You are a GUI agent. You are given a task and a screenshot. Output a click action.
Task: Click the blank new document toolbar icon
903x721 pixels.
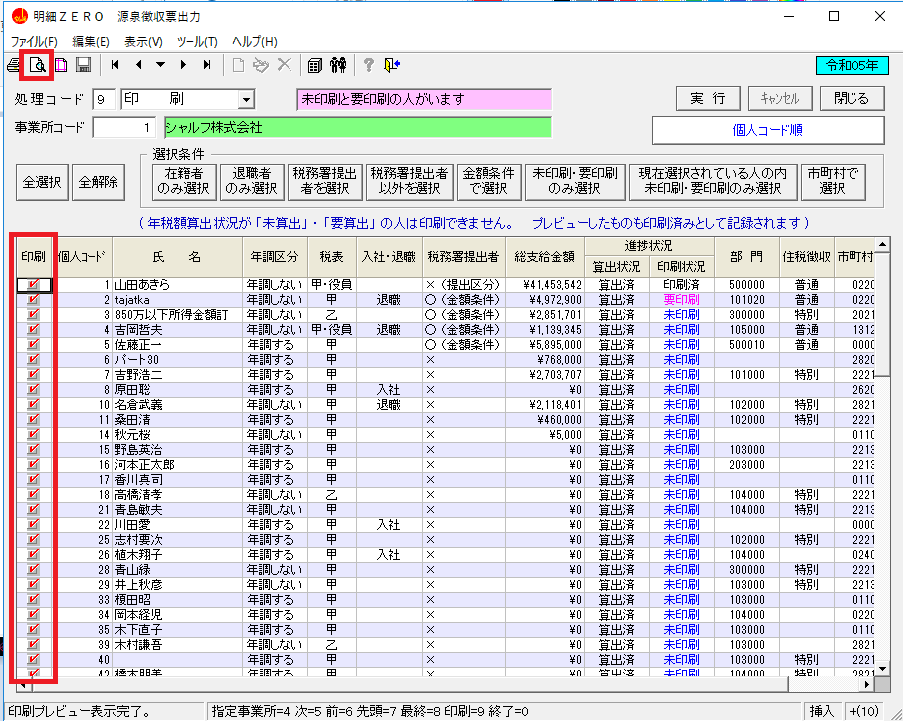238,65
